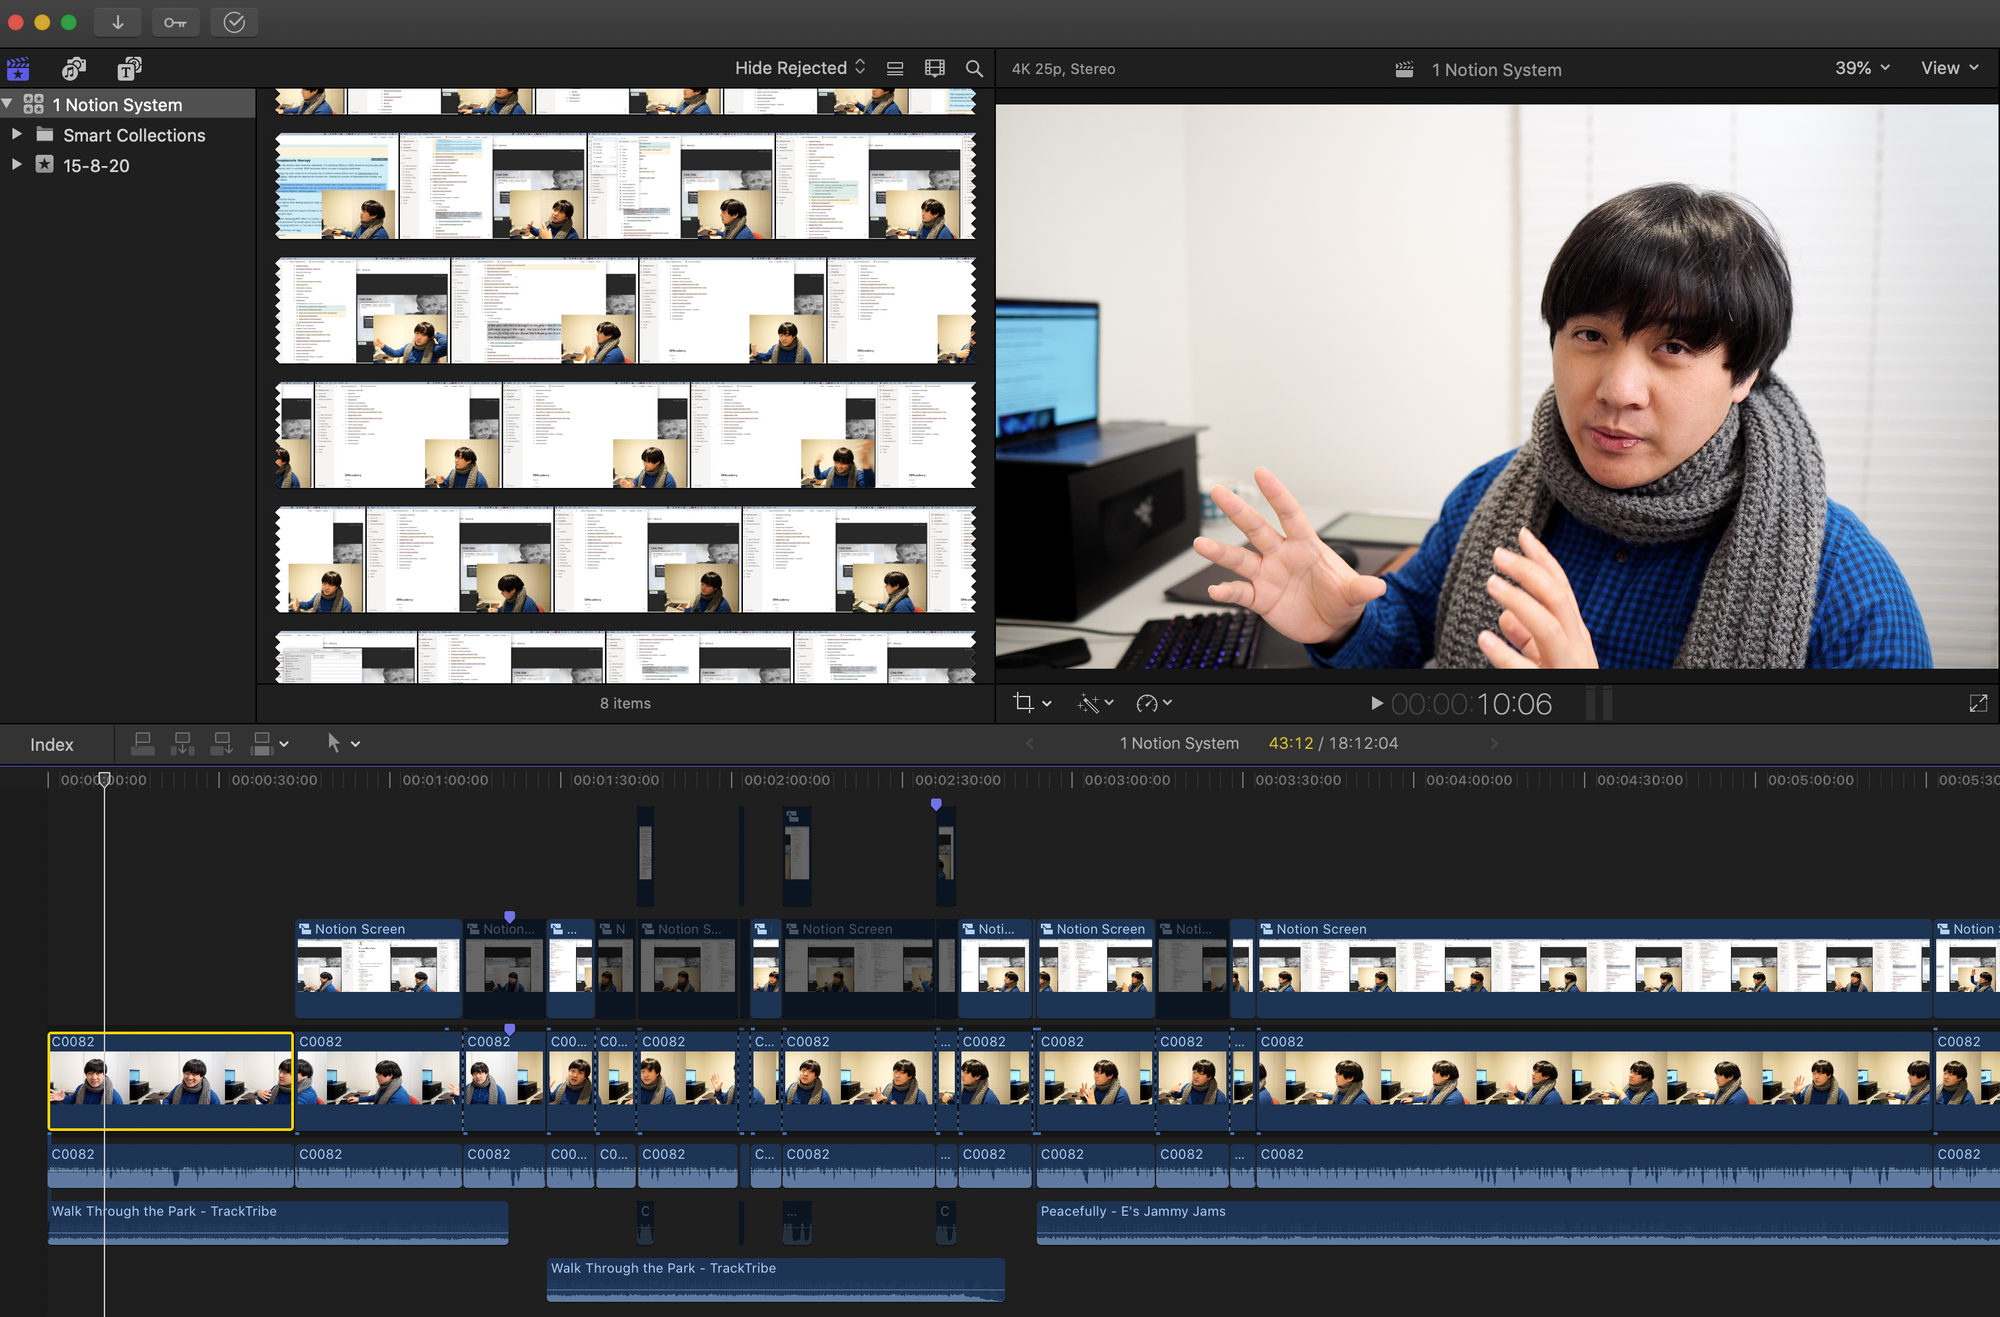2000x1317 pixels.
Task: Expand the 15-8-20 event folder
Action: (x=15, y=165)
